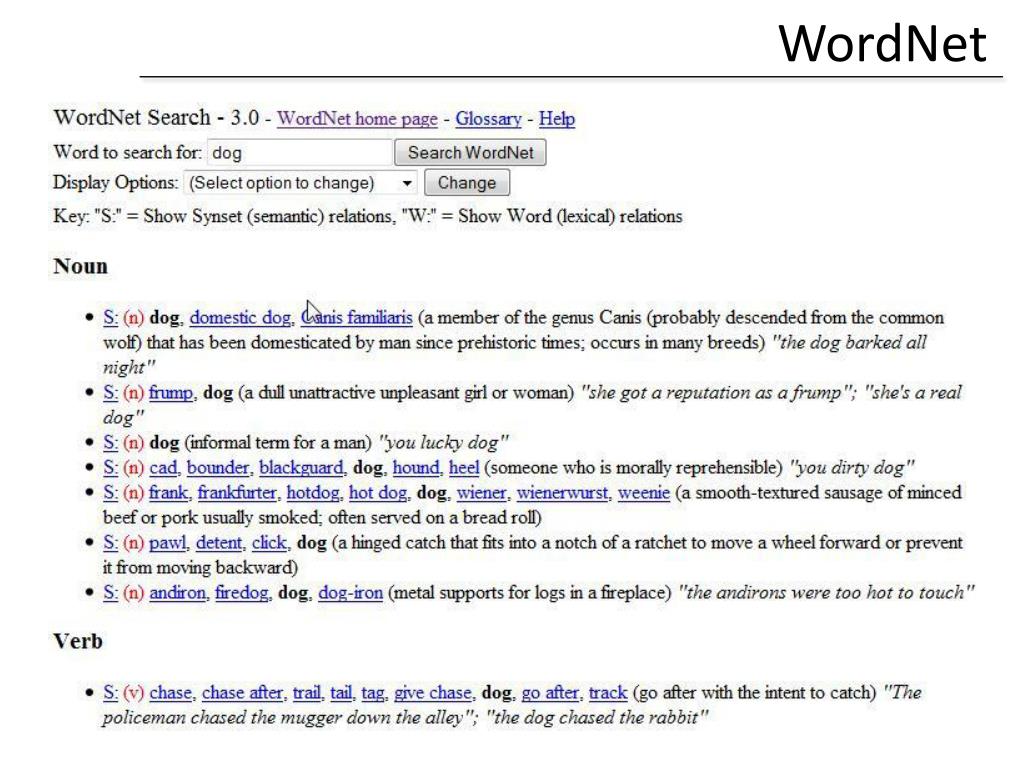Open the 'firedog' word link
The width and height of the screenshot is (1024, 768).
(x=242, y=593)
